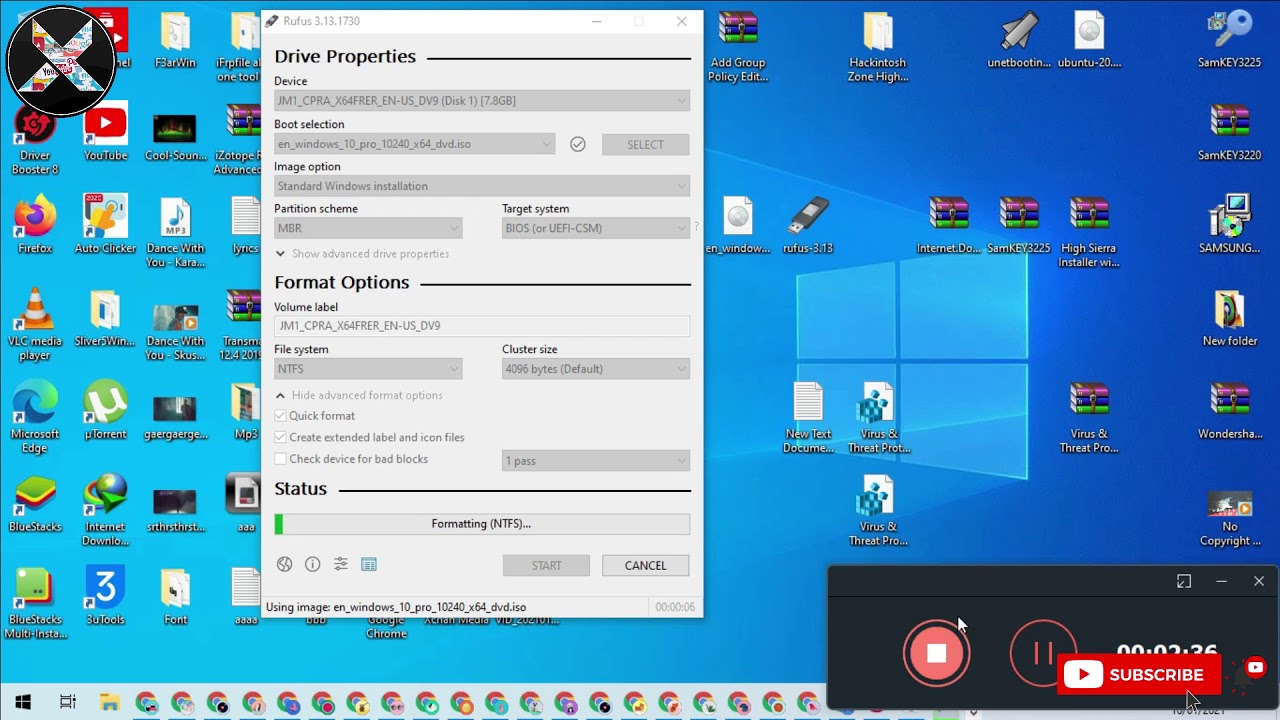Open unetbootin desktop icon
This screenshot has height=720, width=1280.
(1019, 40)
